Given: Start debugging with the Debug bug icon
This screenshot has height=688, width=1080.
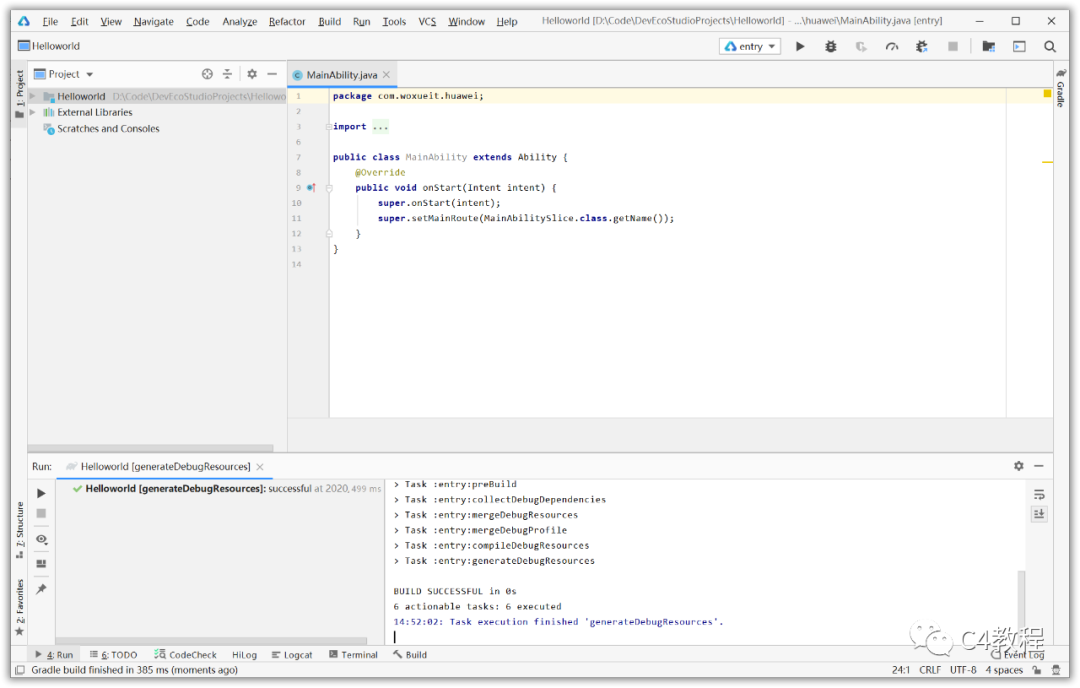Looking at the screenshot, I should pyautogui.click(x=831, y=46).
